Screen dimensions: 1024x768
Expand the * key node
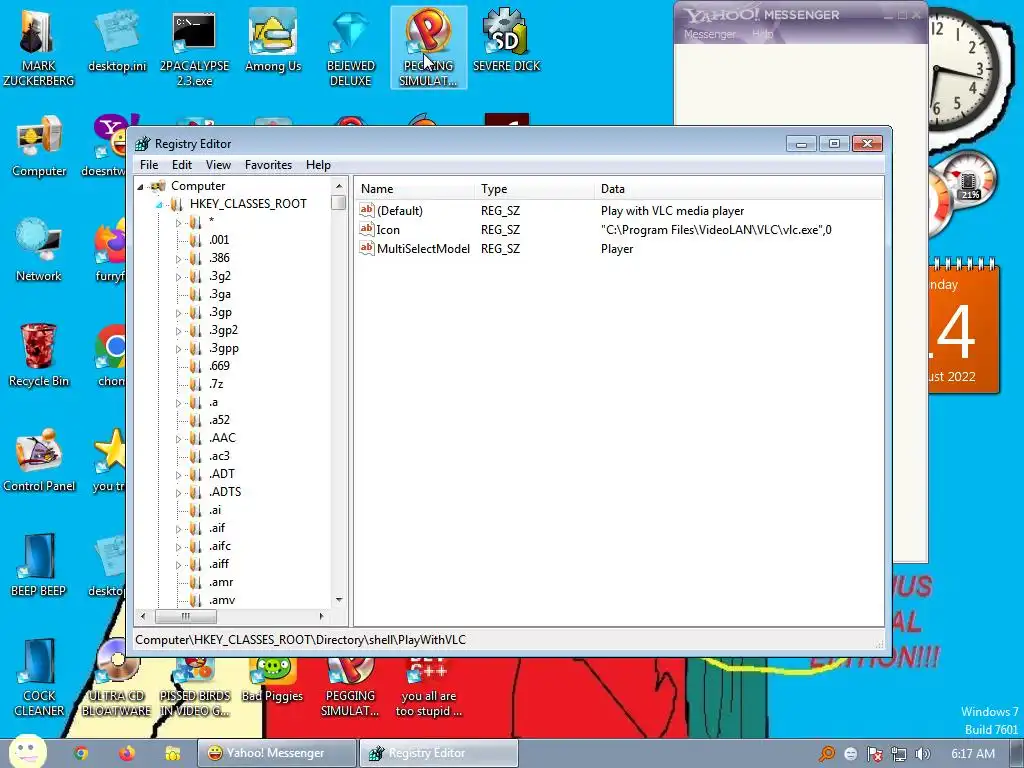click(178, 223)
